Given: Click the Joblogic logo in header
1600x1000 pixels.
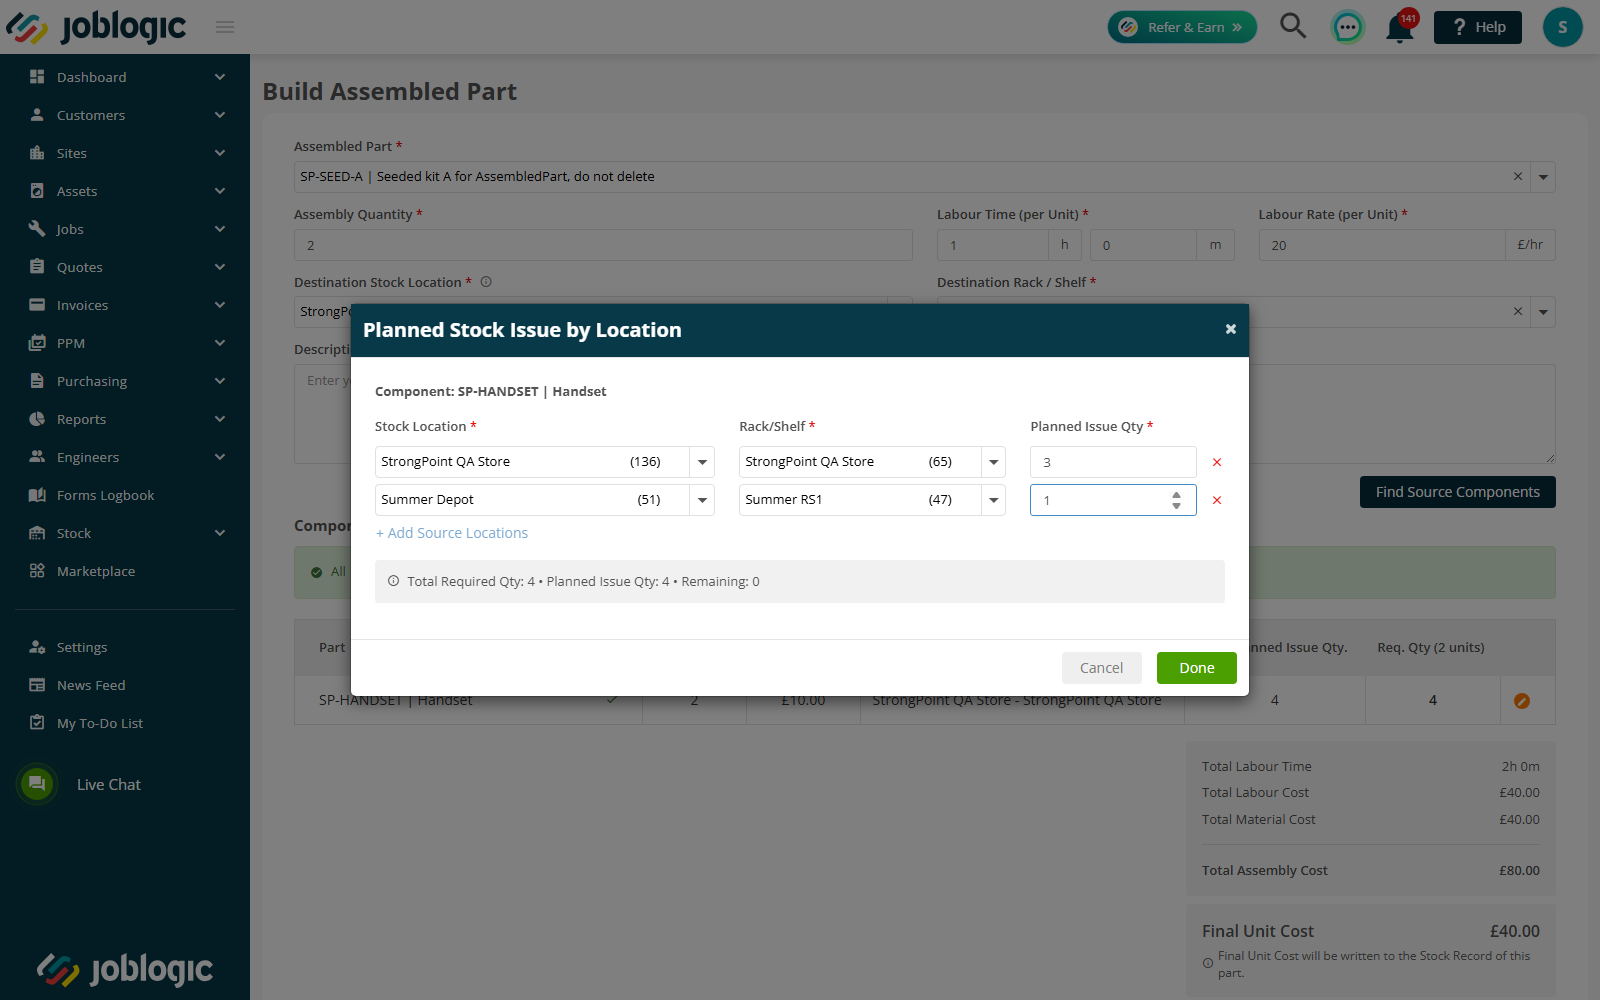Looking at the screenshot, I should pos(96,27).
